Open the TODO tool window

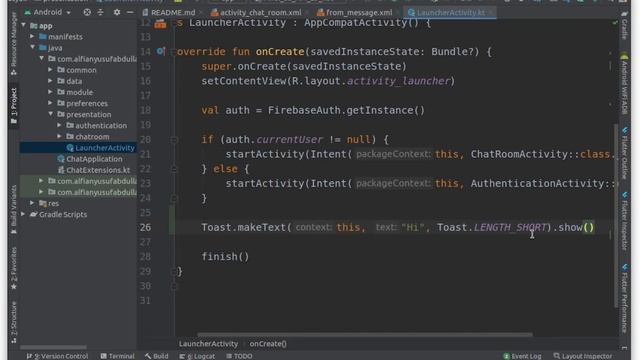pyautogui.click(x=239, y=356)
